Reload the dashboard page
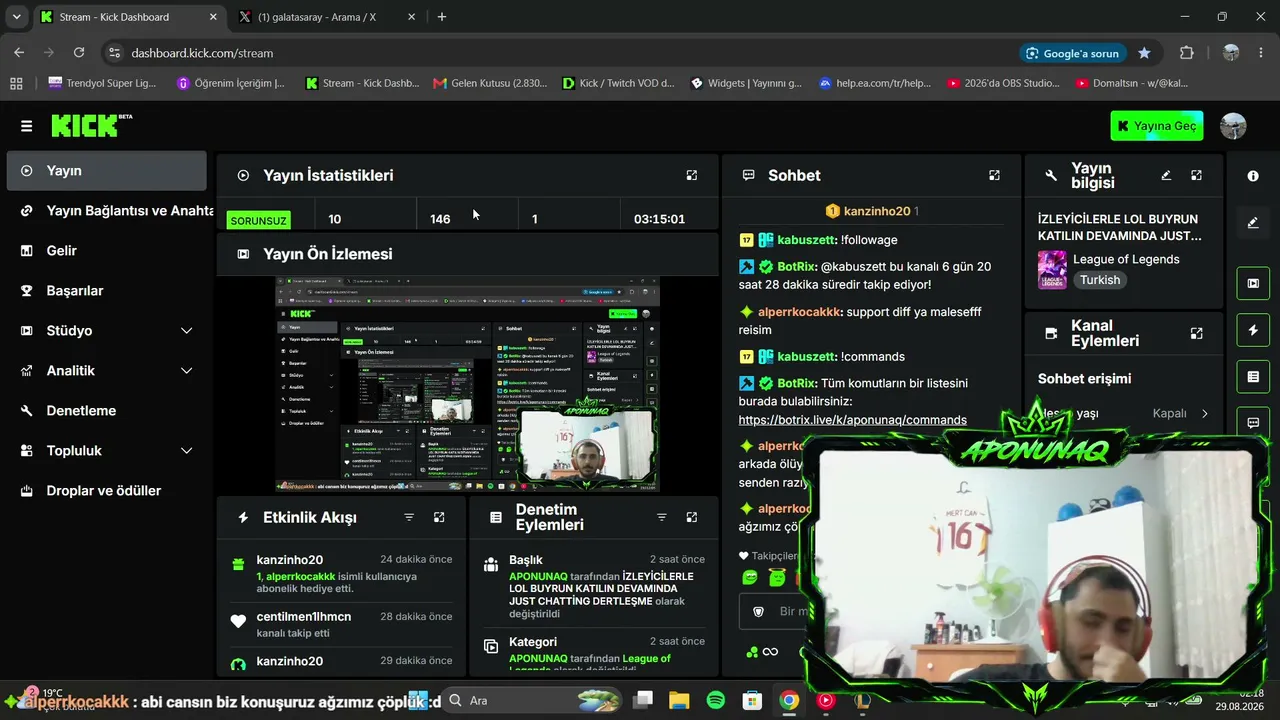The width and height of the screenshot is (1280, 720). coord(79,53)
